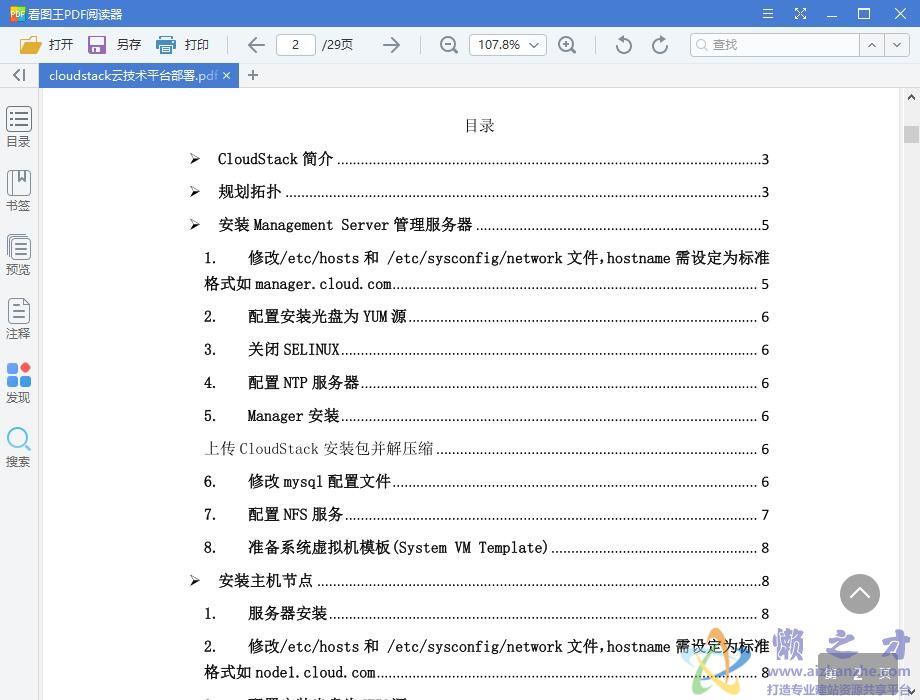The width and height of the screenshot is (920, 700).
Task: Click the 上传 CloudStack 安装包并解压缩 line
Action: click(486, 449)
